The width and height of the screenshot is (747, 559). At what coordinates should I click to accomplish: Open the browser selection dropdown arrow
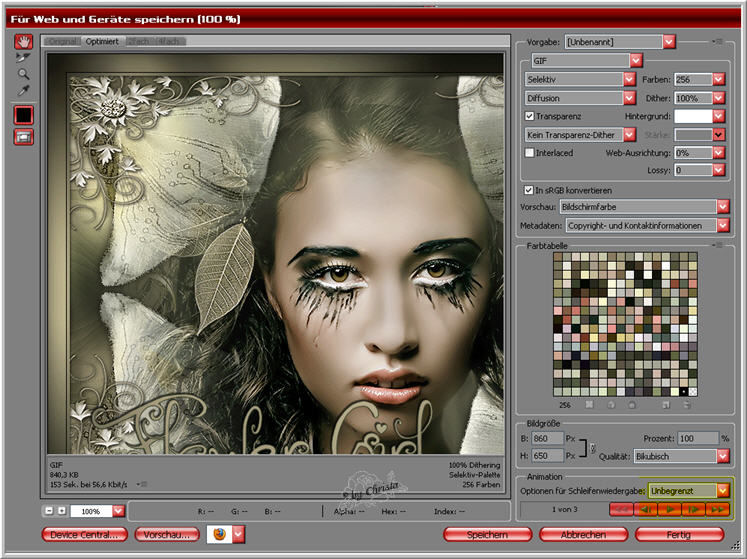(x=239, y=534)
